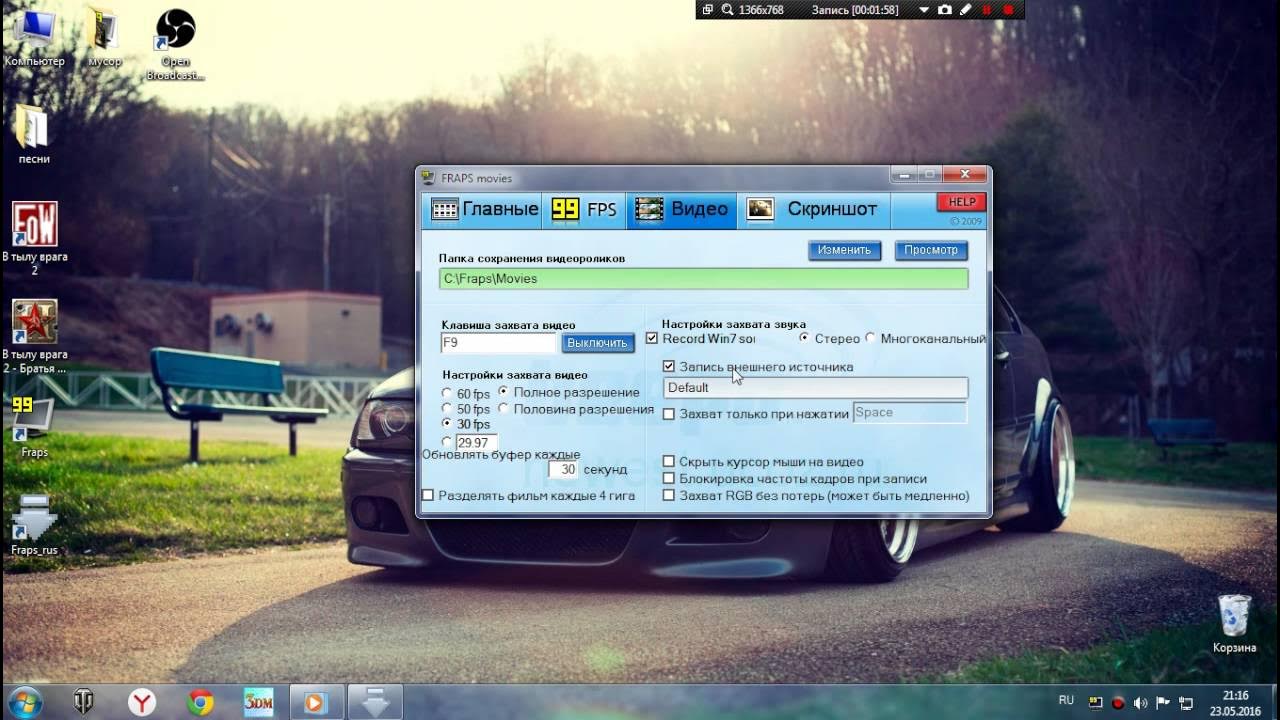Click the F9 video capture hotkey field

pos(498,343)
